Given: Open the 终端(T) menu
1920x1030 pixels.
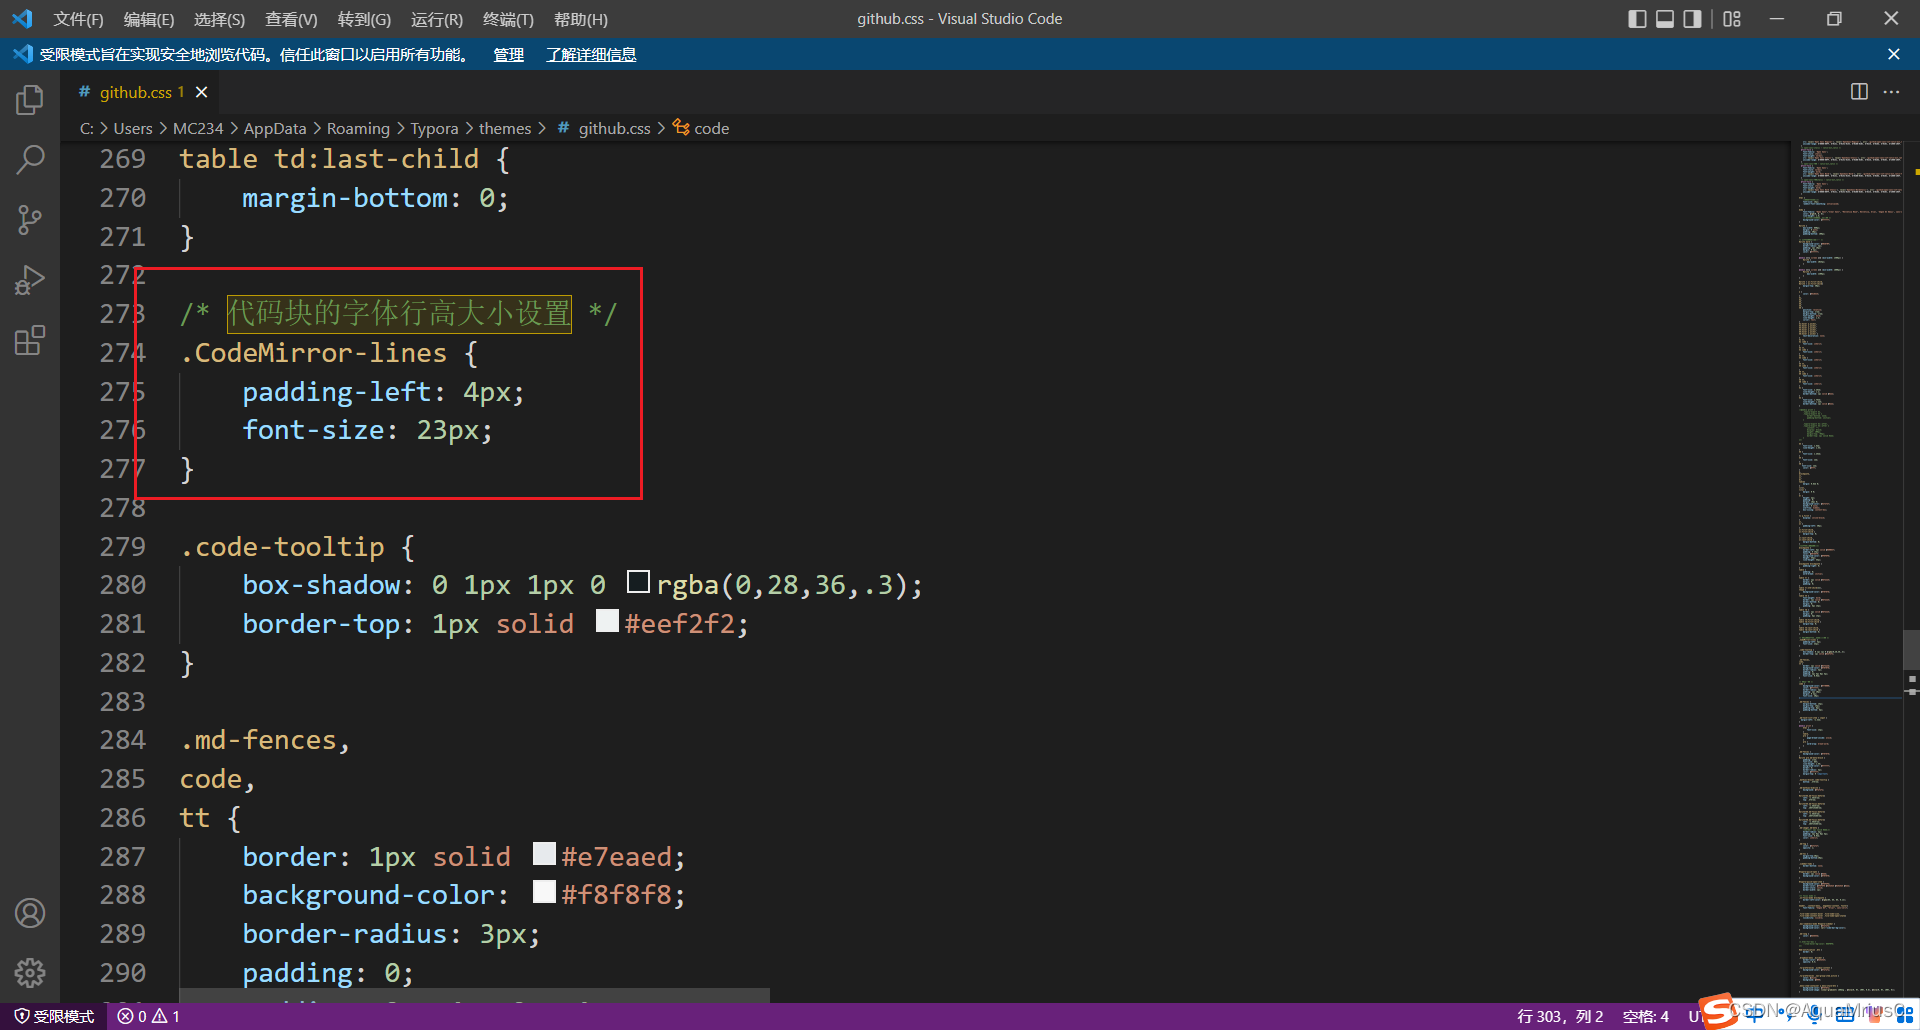Looking at the screenshot, I should point(508,19).
